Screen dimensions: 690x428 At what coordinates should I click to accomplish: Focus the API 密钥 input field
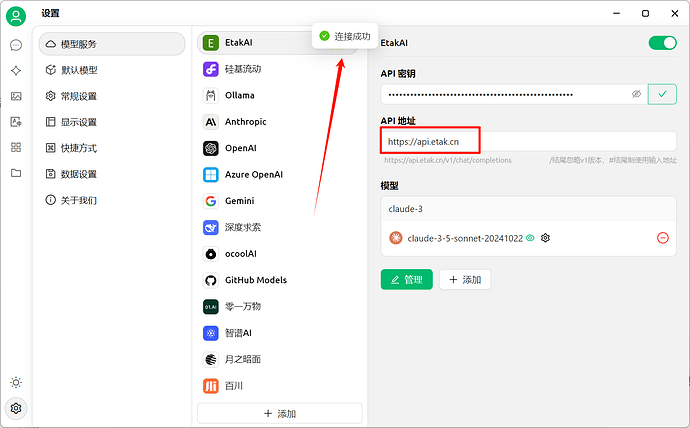(x=514, y=94)
